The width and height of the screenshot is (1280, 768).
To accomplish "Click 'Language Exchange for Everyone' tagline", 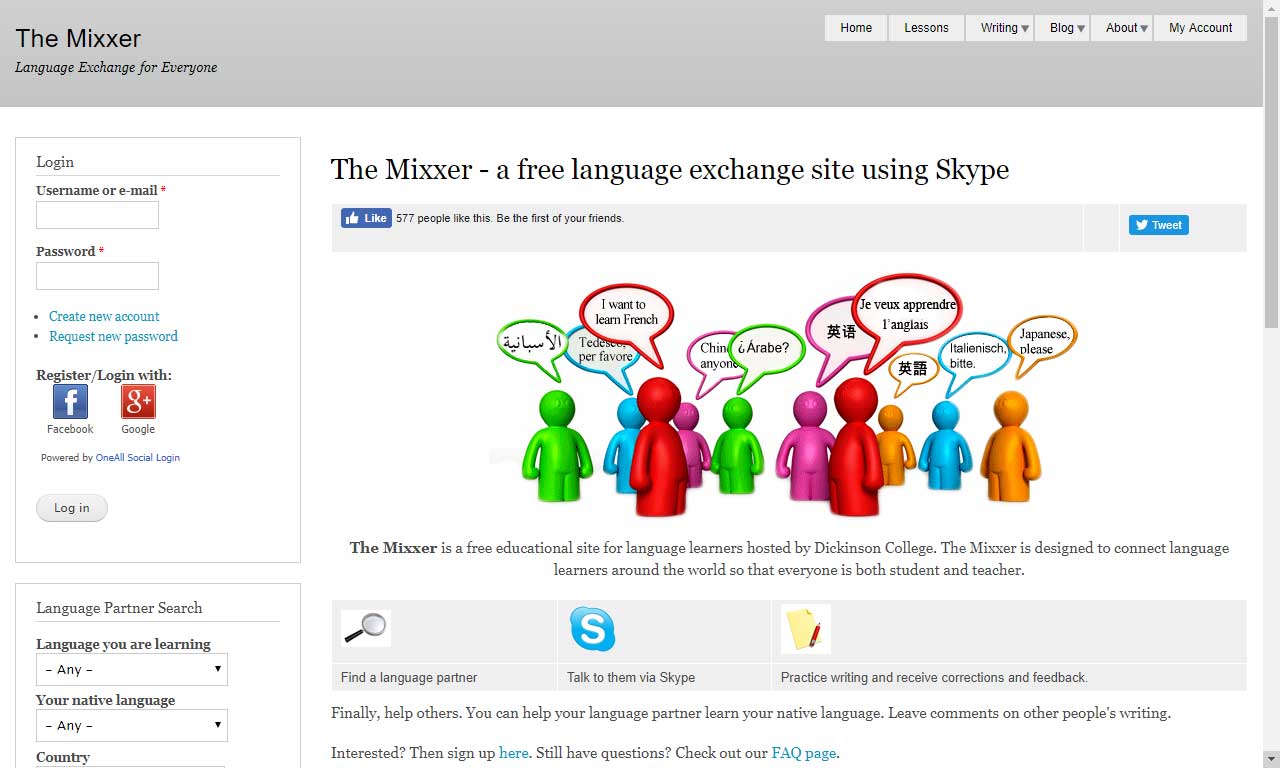I will [x=116, y=68].
